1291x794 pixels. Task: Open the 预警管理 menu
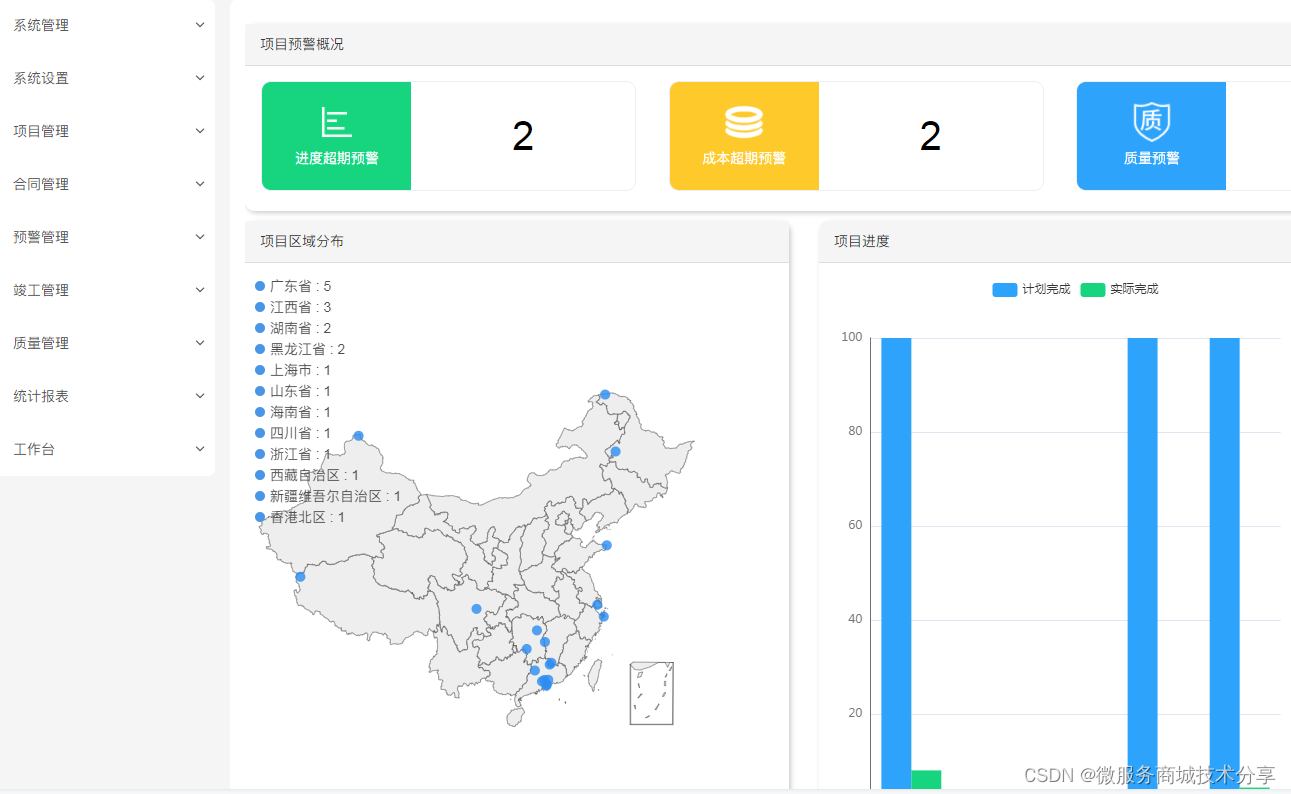(x=107, y=237)
